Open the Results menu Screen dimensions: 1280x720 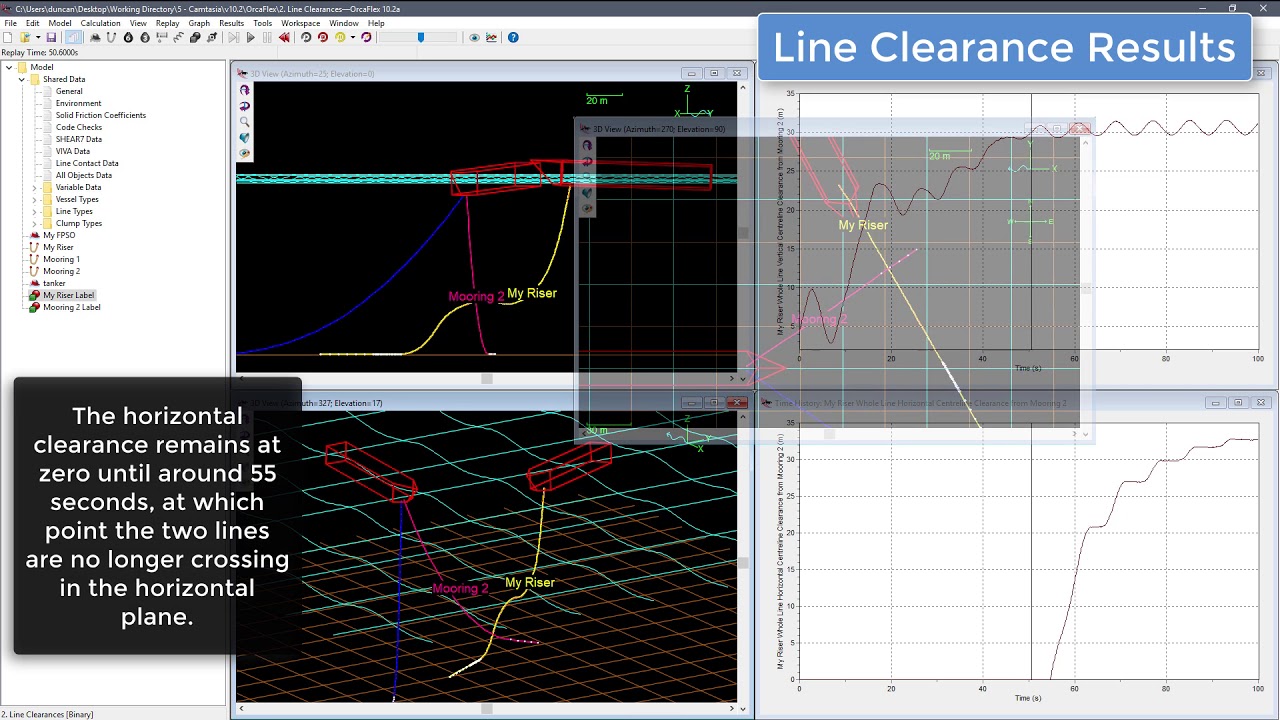(231, 23)
